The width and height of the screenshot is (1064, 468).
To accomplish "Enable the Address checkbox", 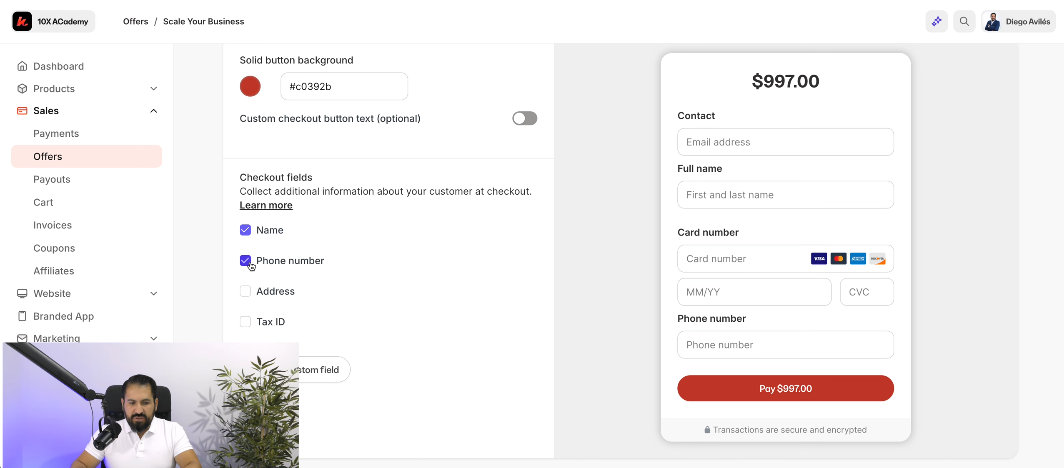I will pos(246,291).
